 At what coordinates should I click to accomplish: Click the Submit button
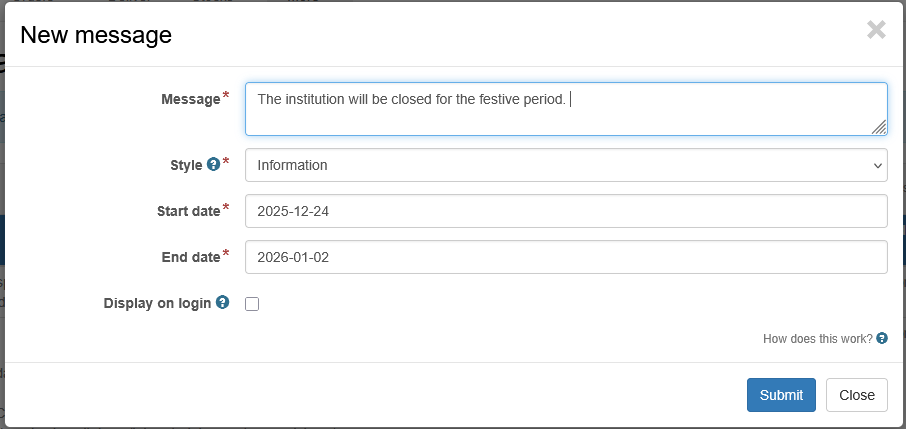pos(781,395)
